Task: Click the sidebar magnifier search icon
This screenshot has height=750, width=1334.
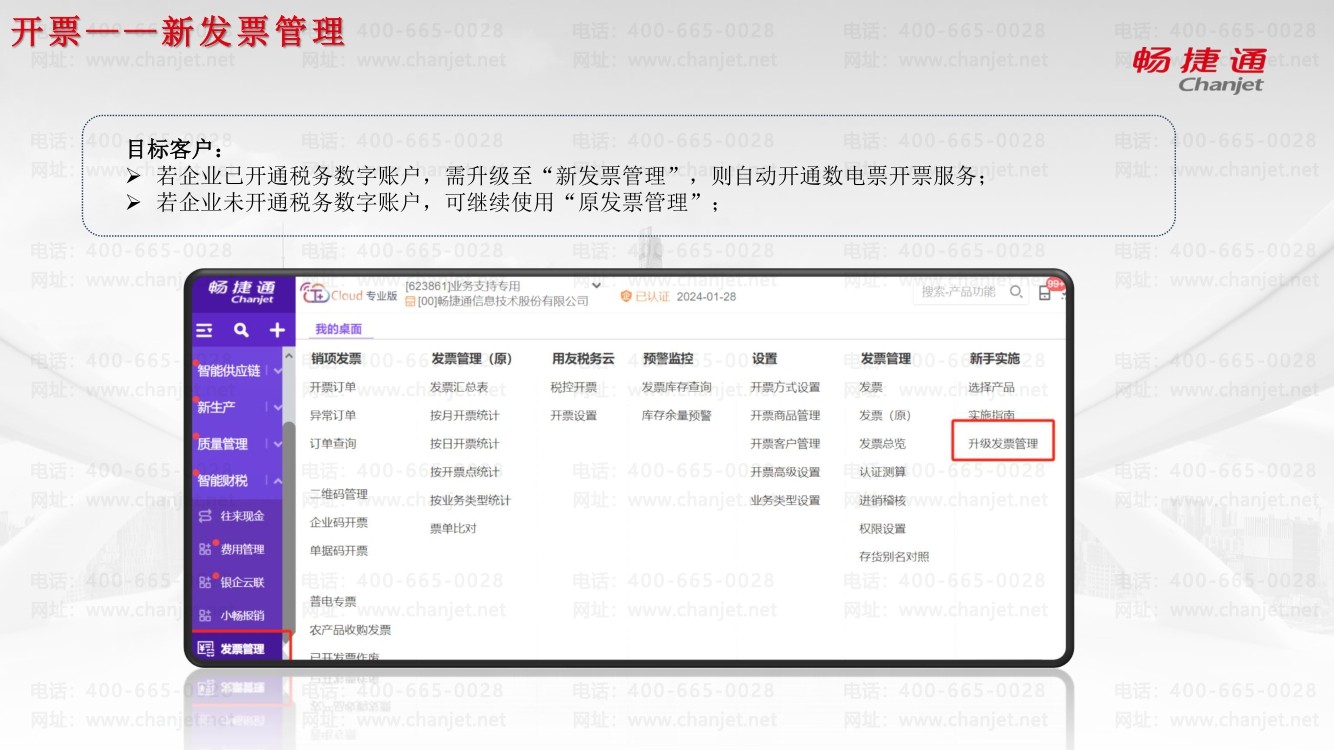Action: click(x=241, y=330)
